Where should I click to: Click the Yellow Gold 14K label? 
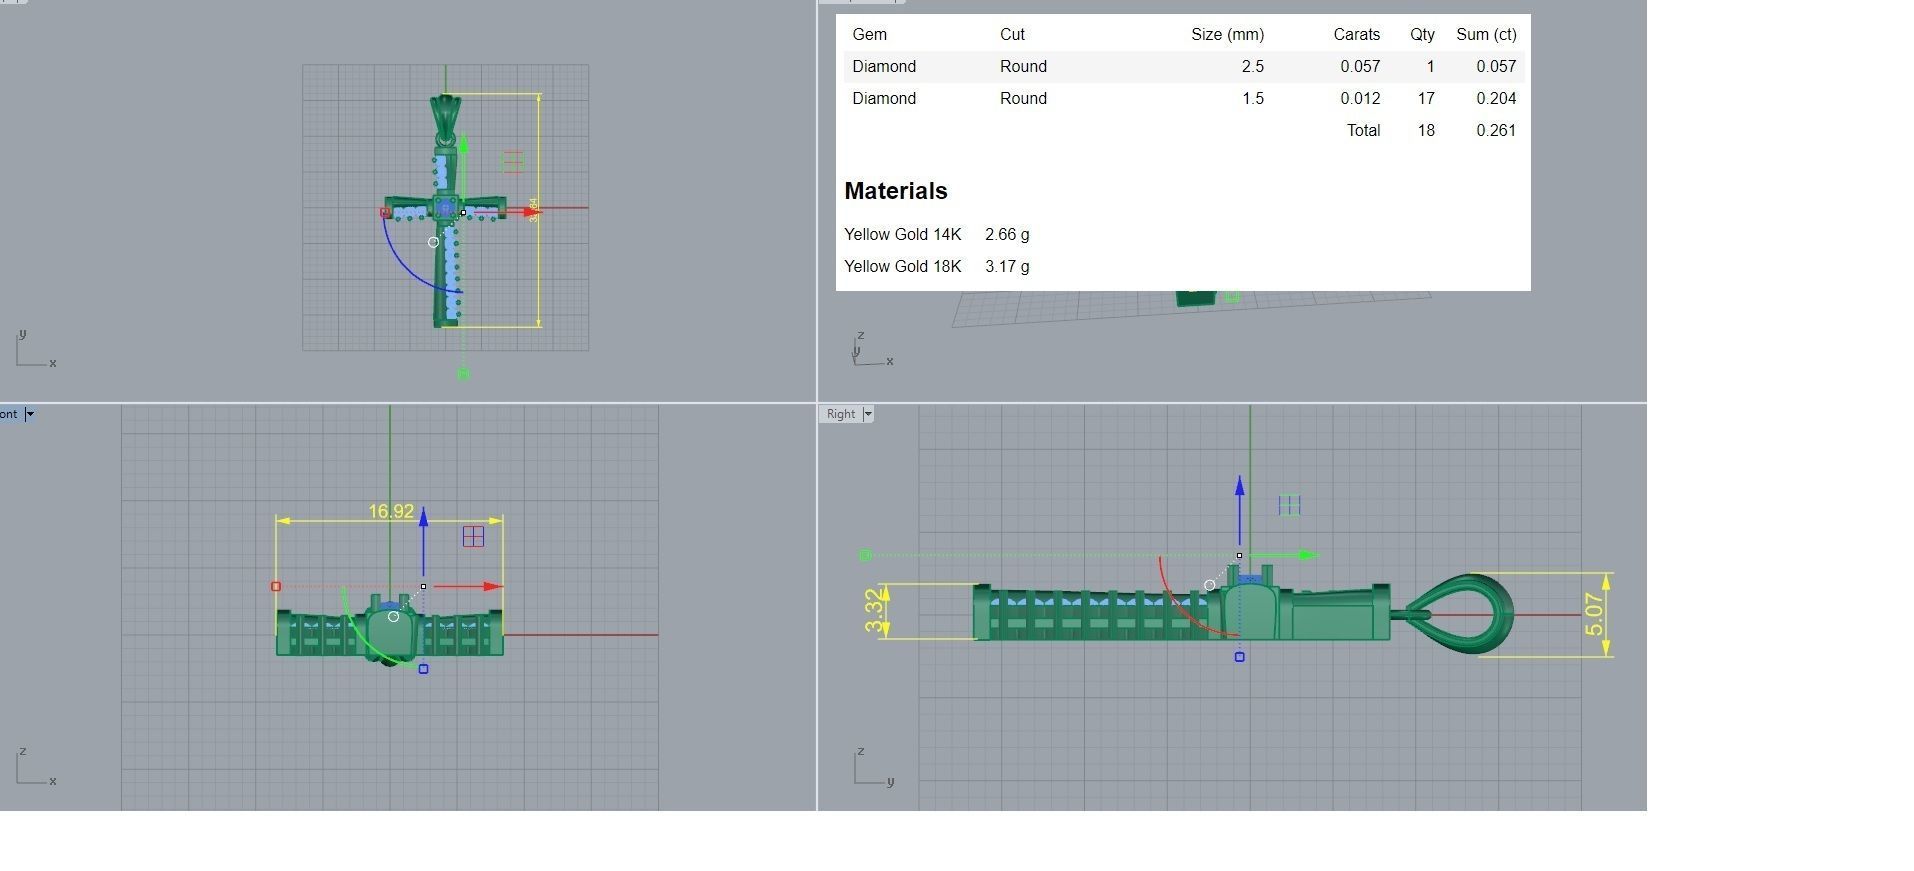(902, 234)
